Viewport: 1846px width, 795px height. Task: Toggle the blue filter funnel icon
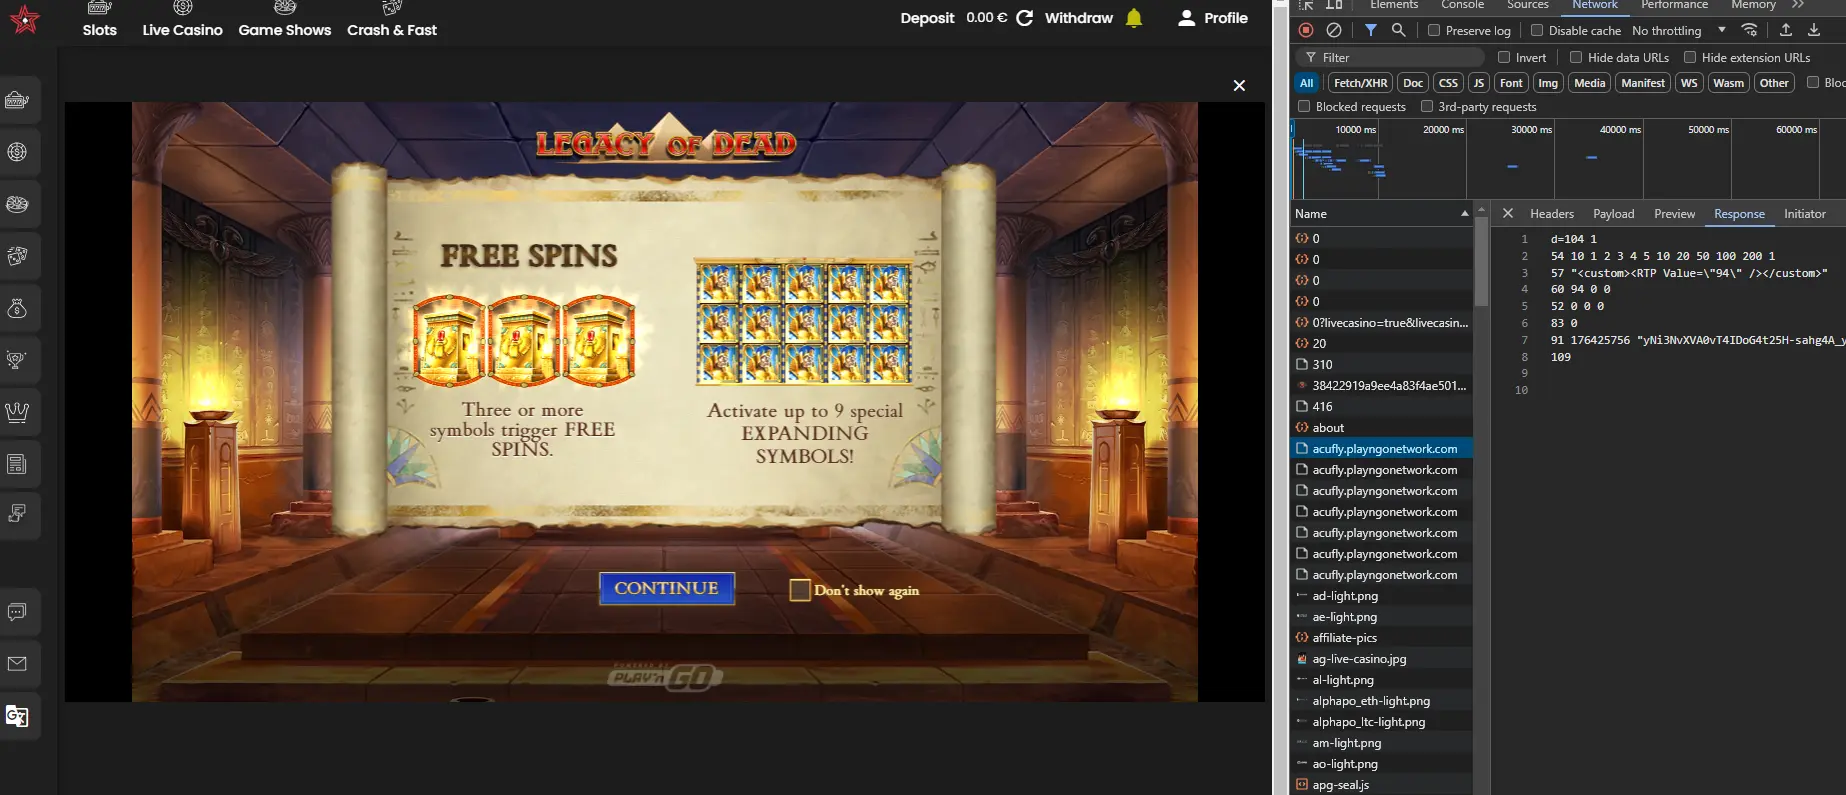1371,30
